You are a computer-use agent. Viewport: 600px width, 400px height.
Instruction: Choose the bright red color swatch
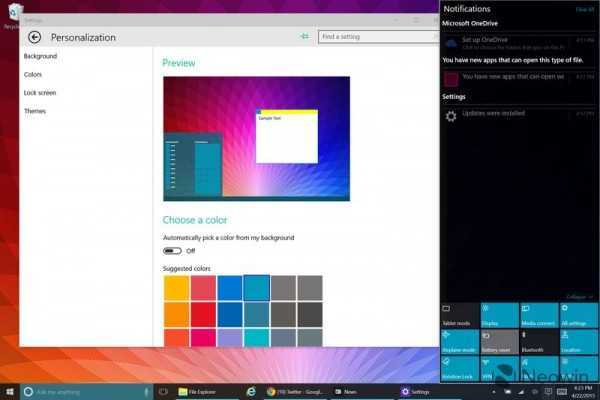click(203, 315)
